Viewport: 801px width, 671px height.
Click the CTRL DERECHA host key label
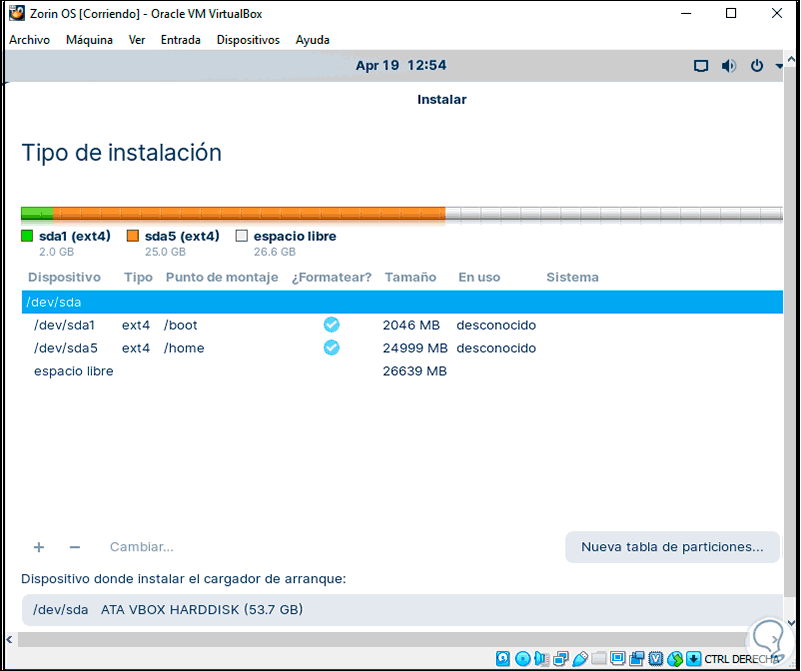pos(742,659)
